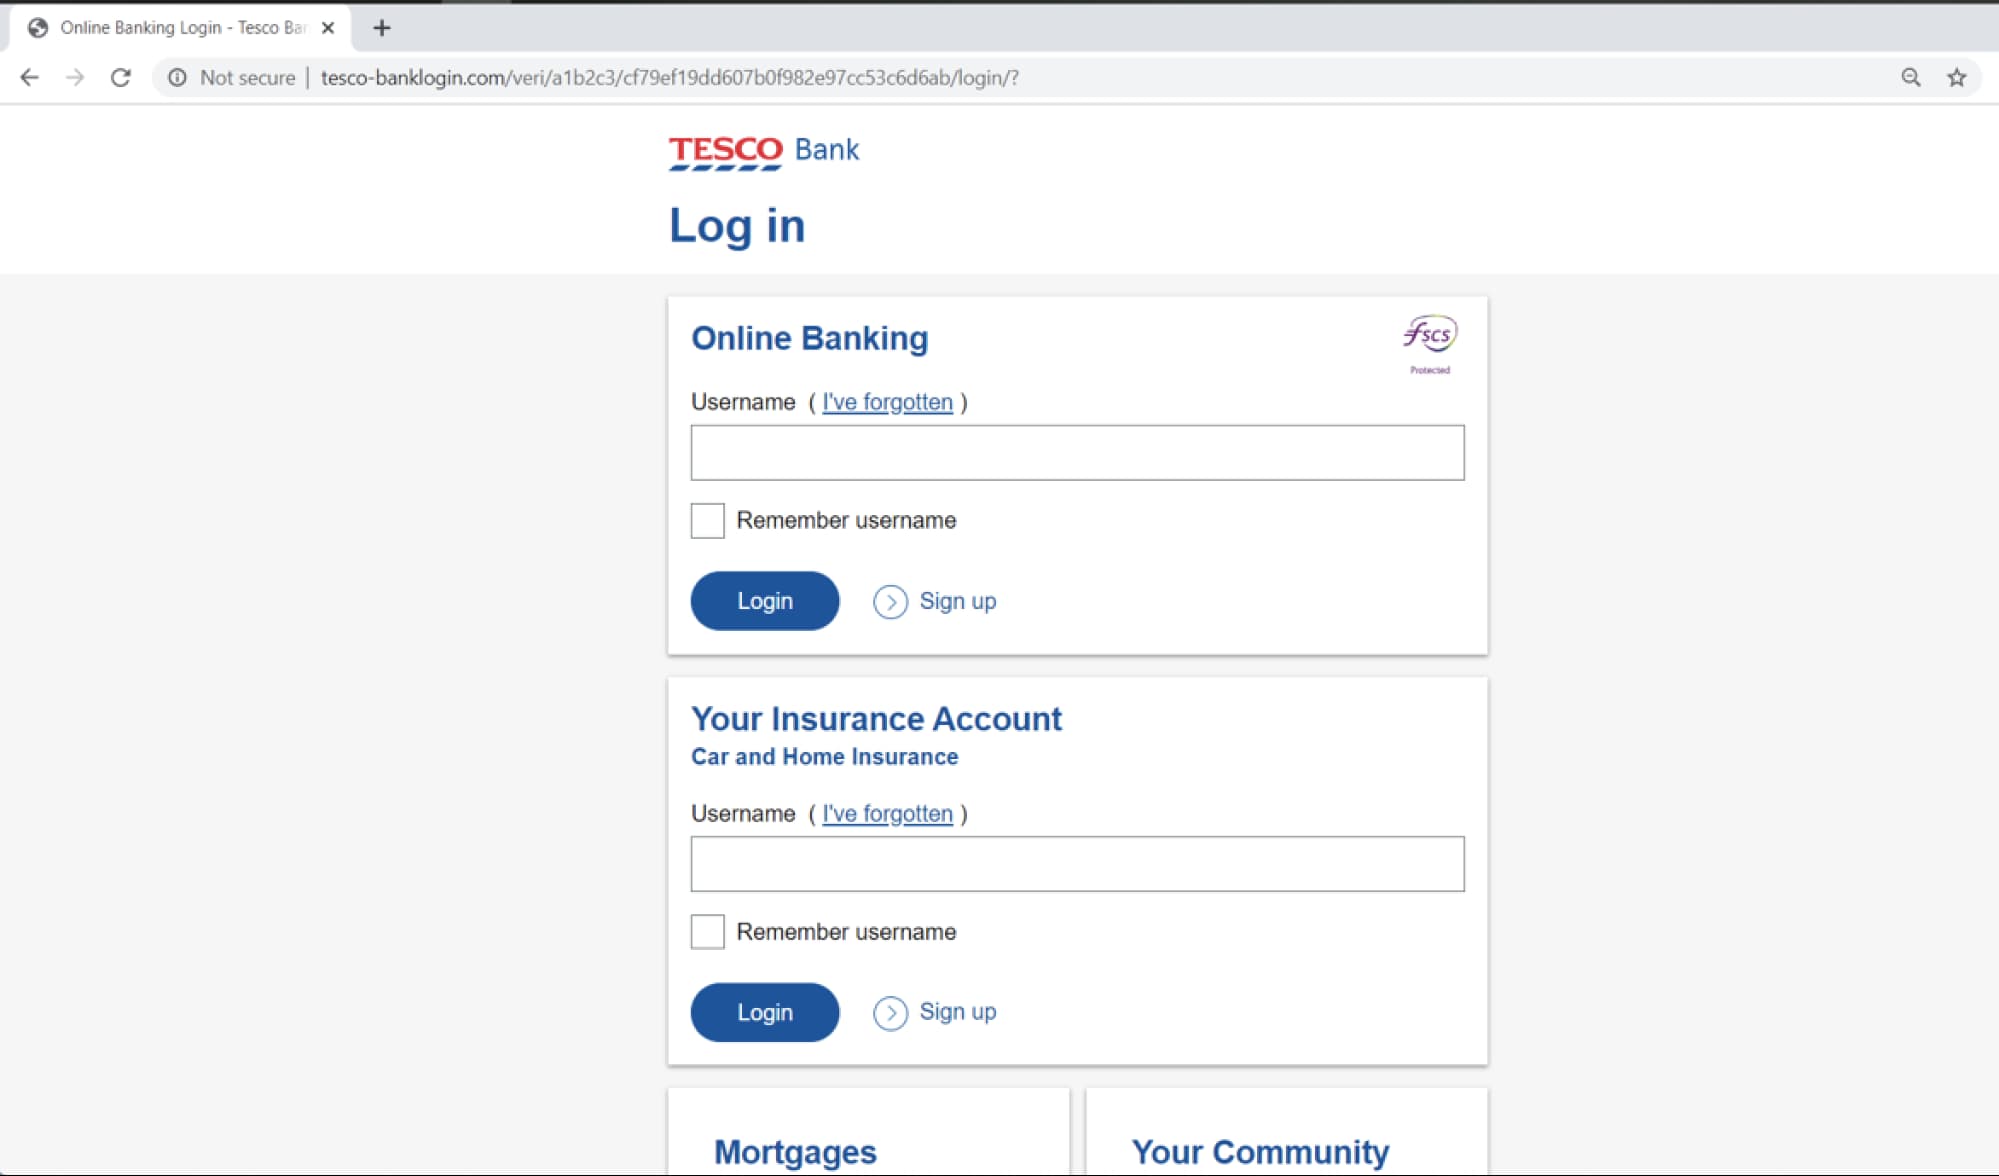Screen dimensions: 1999x1176
Task: Click the Log in page heading
Action: pyautogui.click(x=737, y=226)
